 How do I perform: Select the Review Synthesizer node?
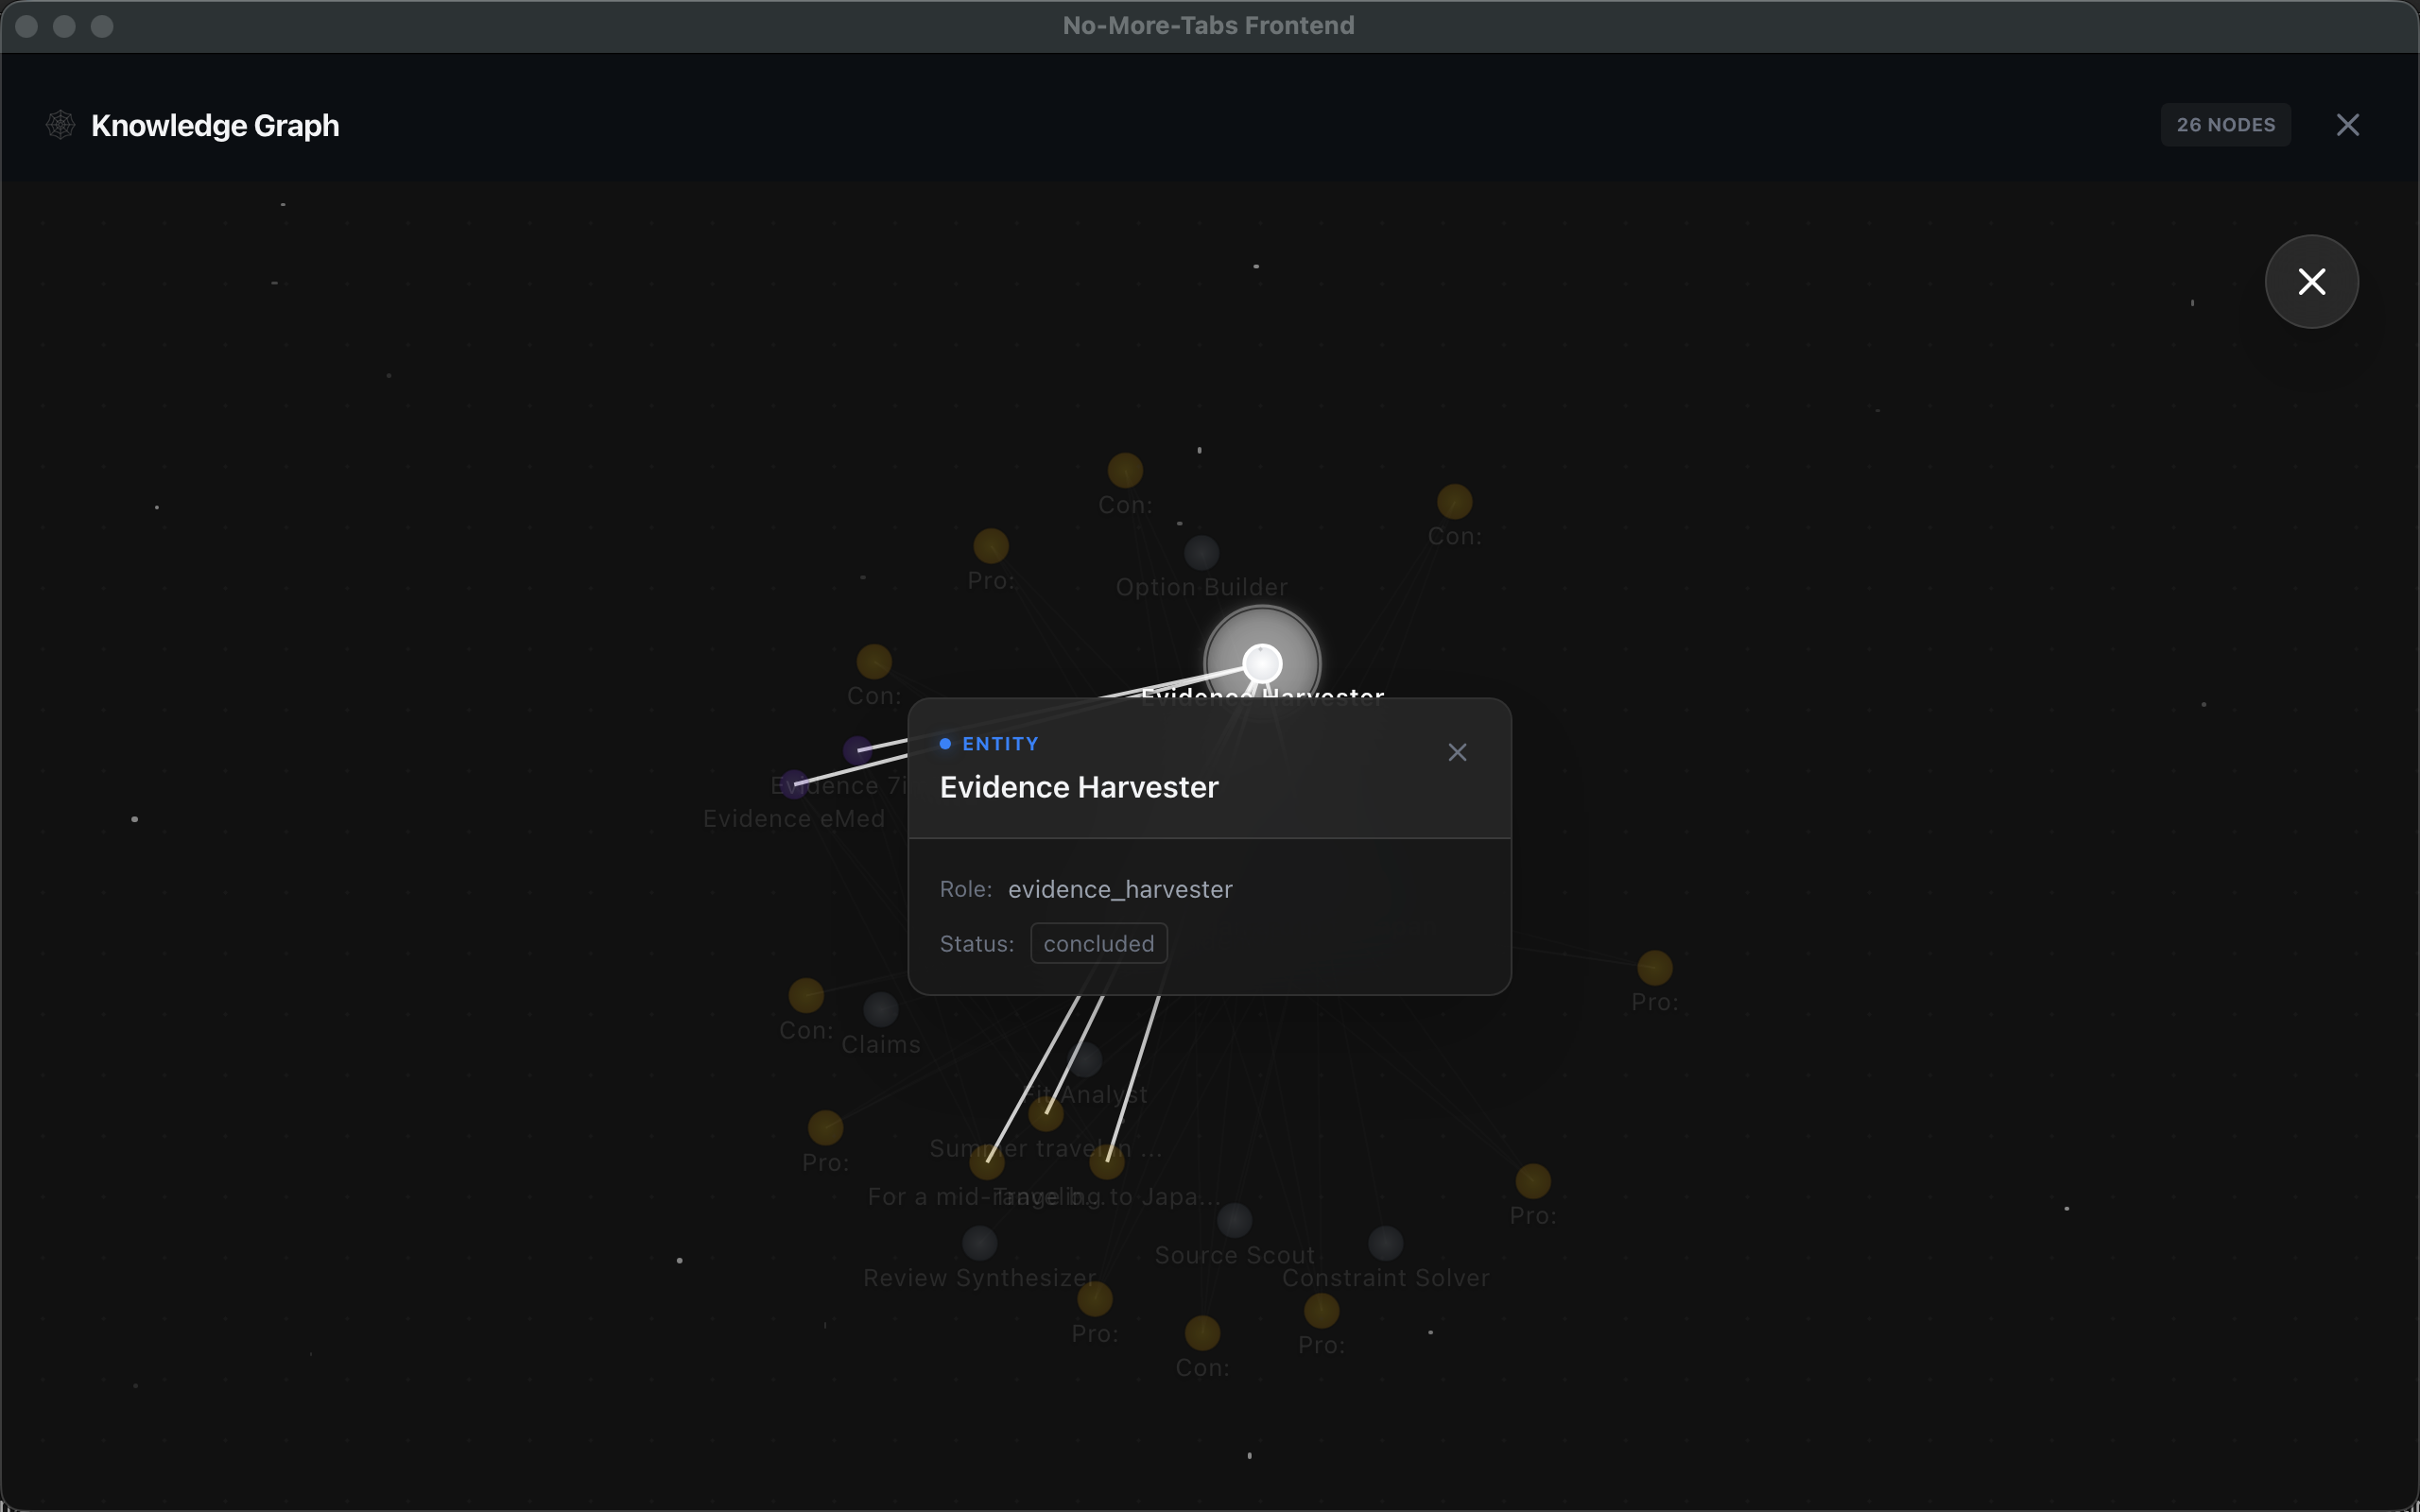pyautogui.click(x=979, y=1243)
